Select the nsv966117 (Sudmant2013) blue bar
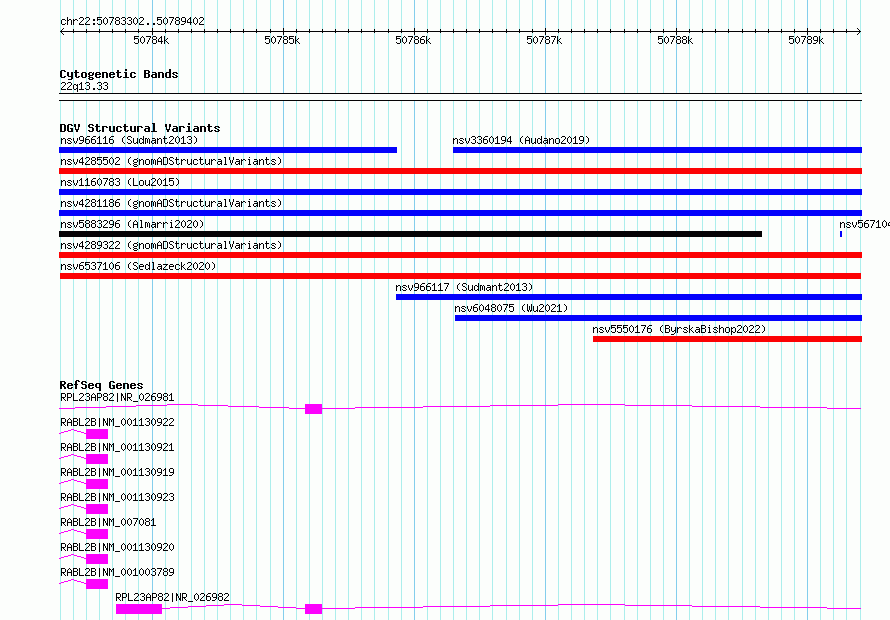The image size is (890, 620). [x=629, y=297]
